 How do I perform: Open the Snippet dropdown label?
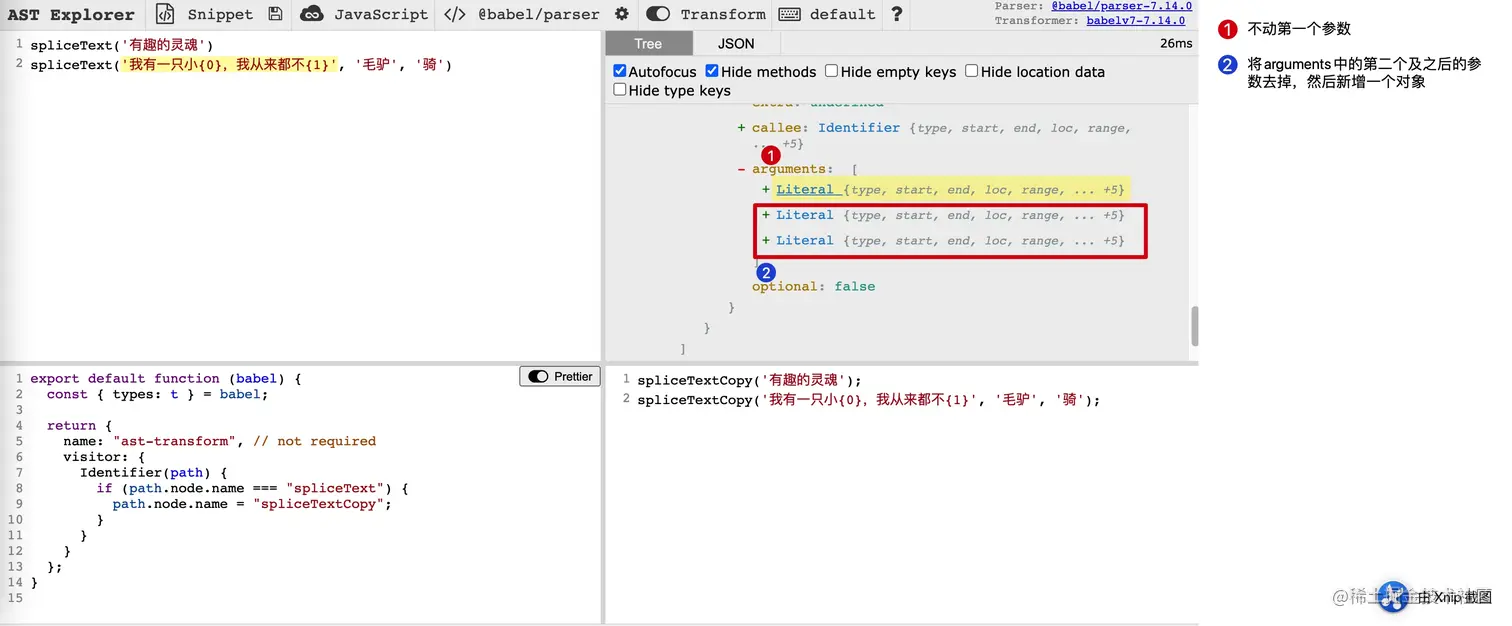pos(220,14)
